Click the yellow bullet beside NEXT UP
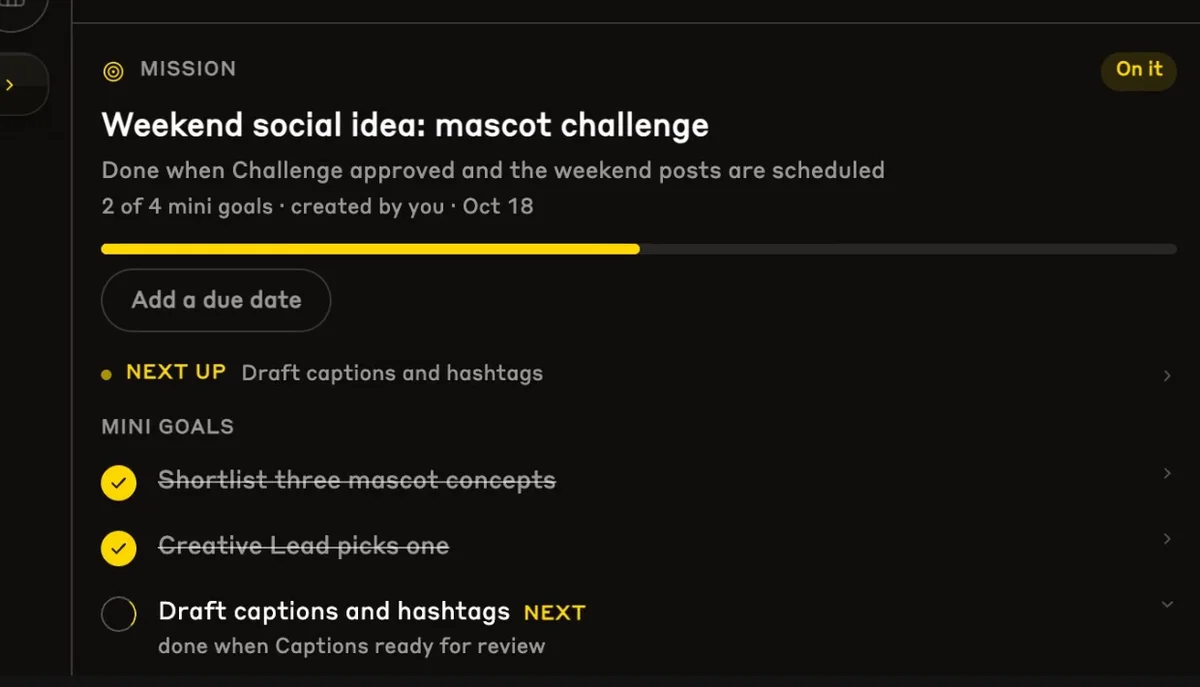The height and width of the screenshot is (687, 1200). 107,375
